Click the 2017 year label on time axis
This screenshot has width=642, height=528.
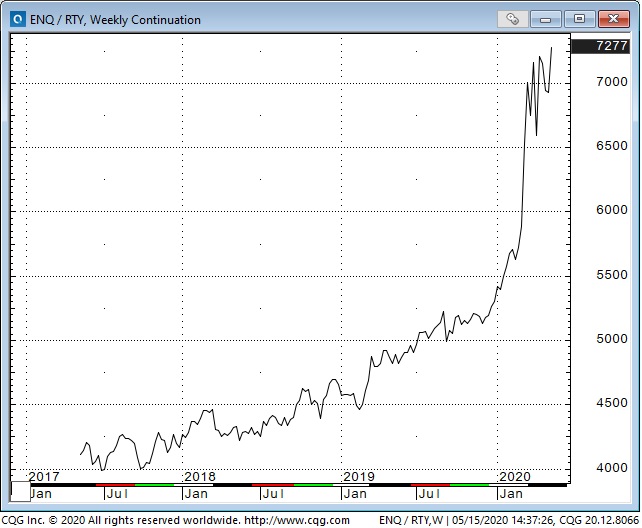(44, 476)
